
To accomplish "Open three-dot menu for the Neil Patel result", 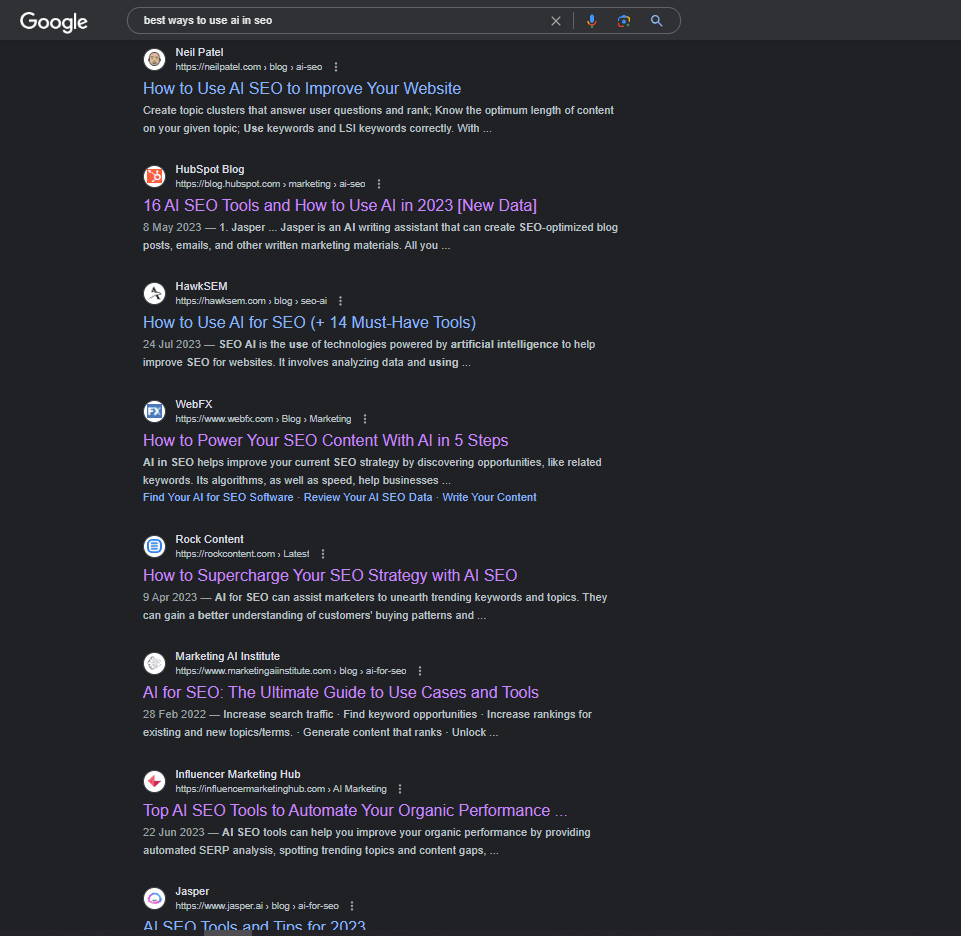I will pos(336,67).
